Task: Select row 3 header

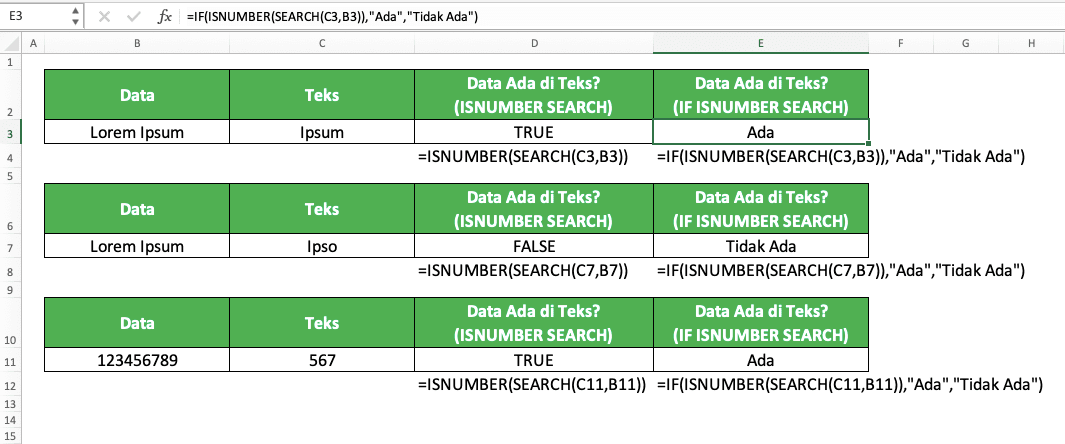Action: (10, 133)
